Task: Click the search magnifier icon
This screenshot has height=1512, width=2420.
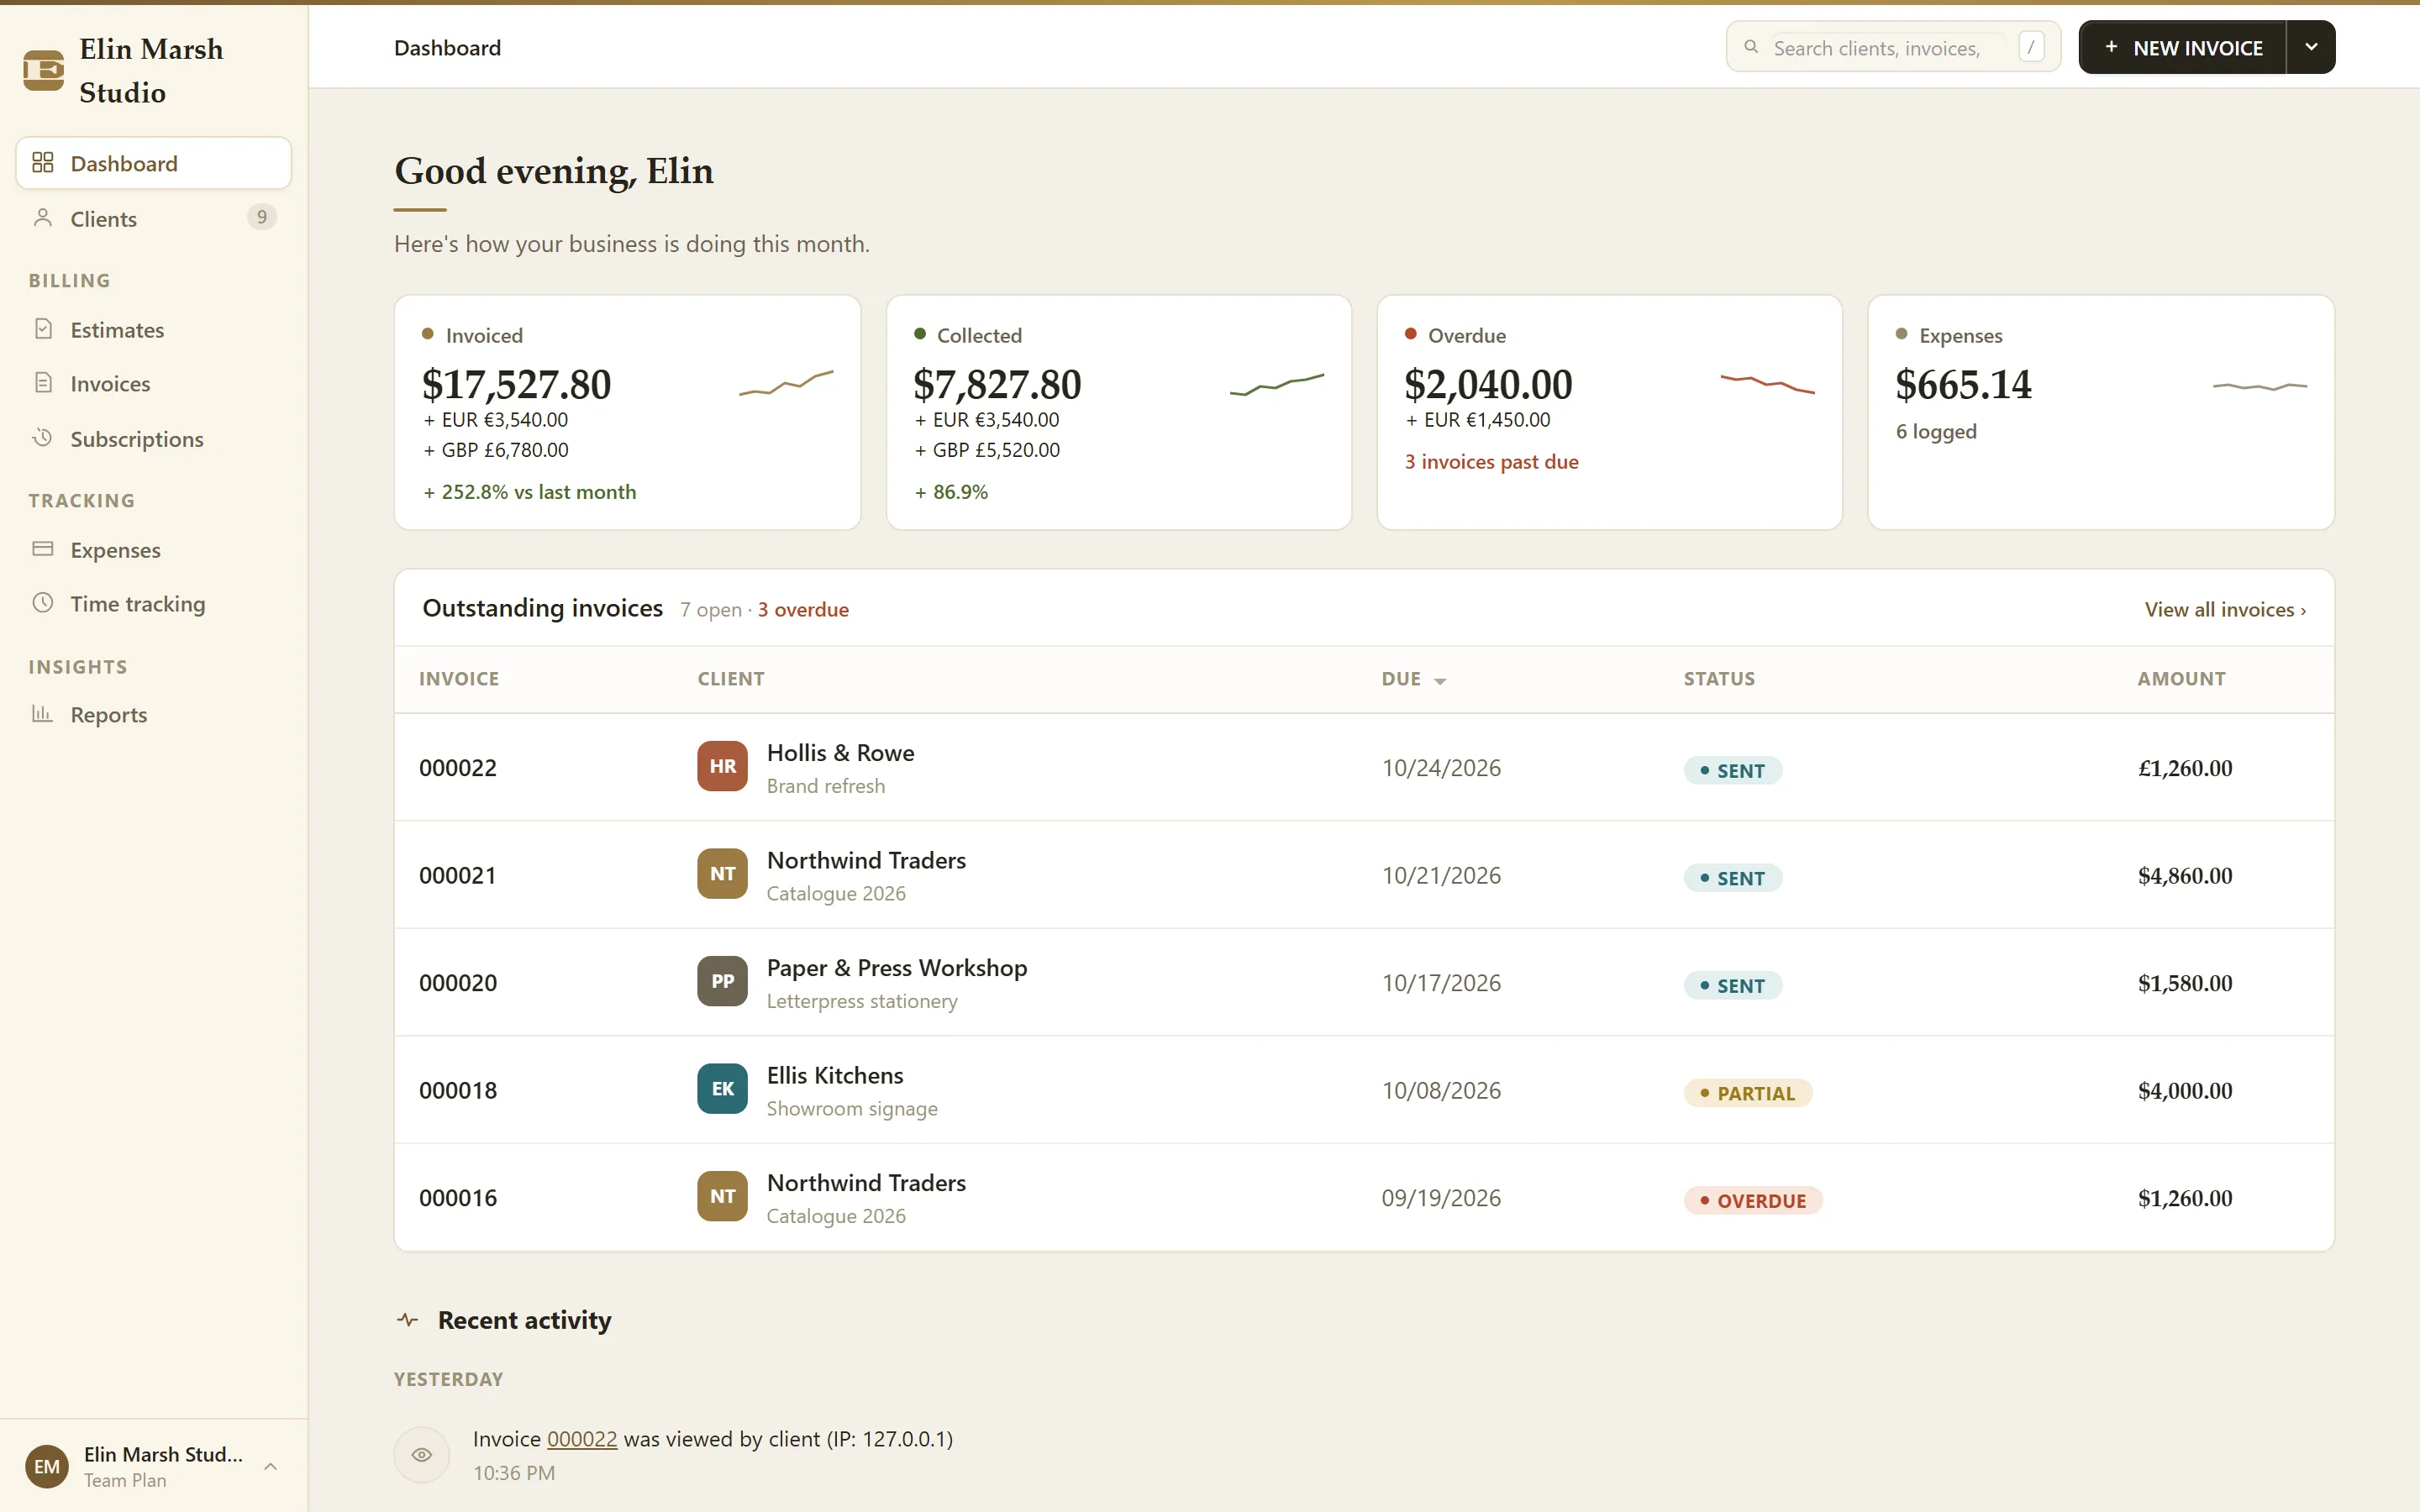Action: click(x=1751, y=47)
